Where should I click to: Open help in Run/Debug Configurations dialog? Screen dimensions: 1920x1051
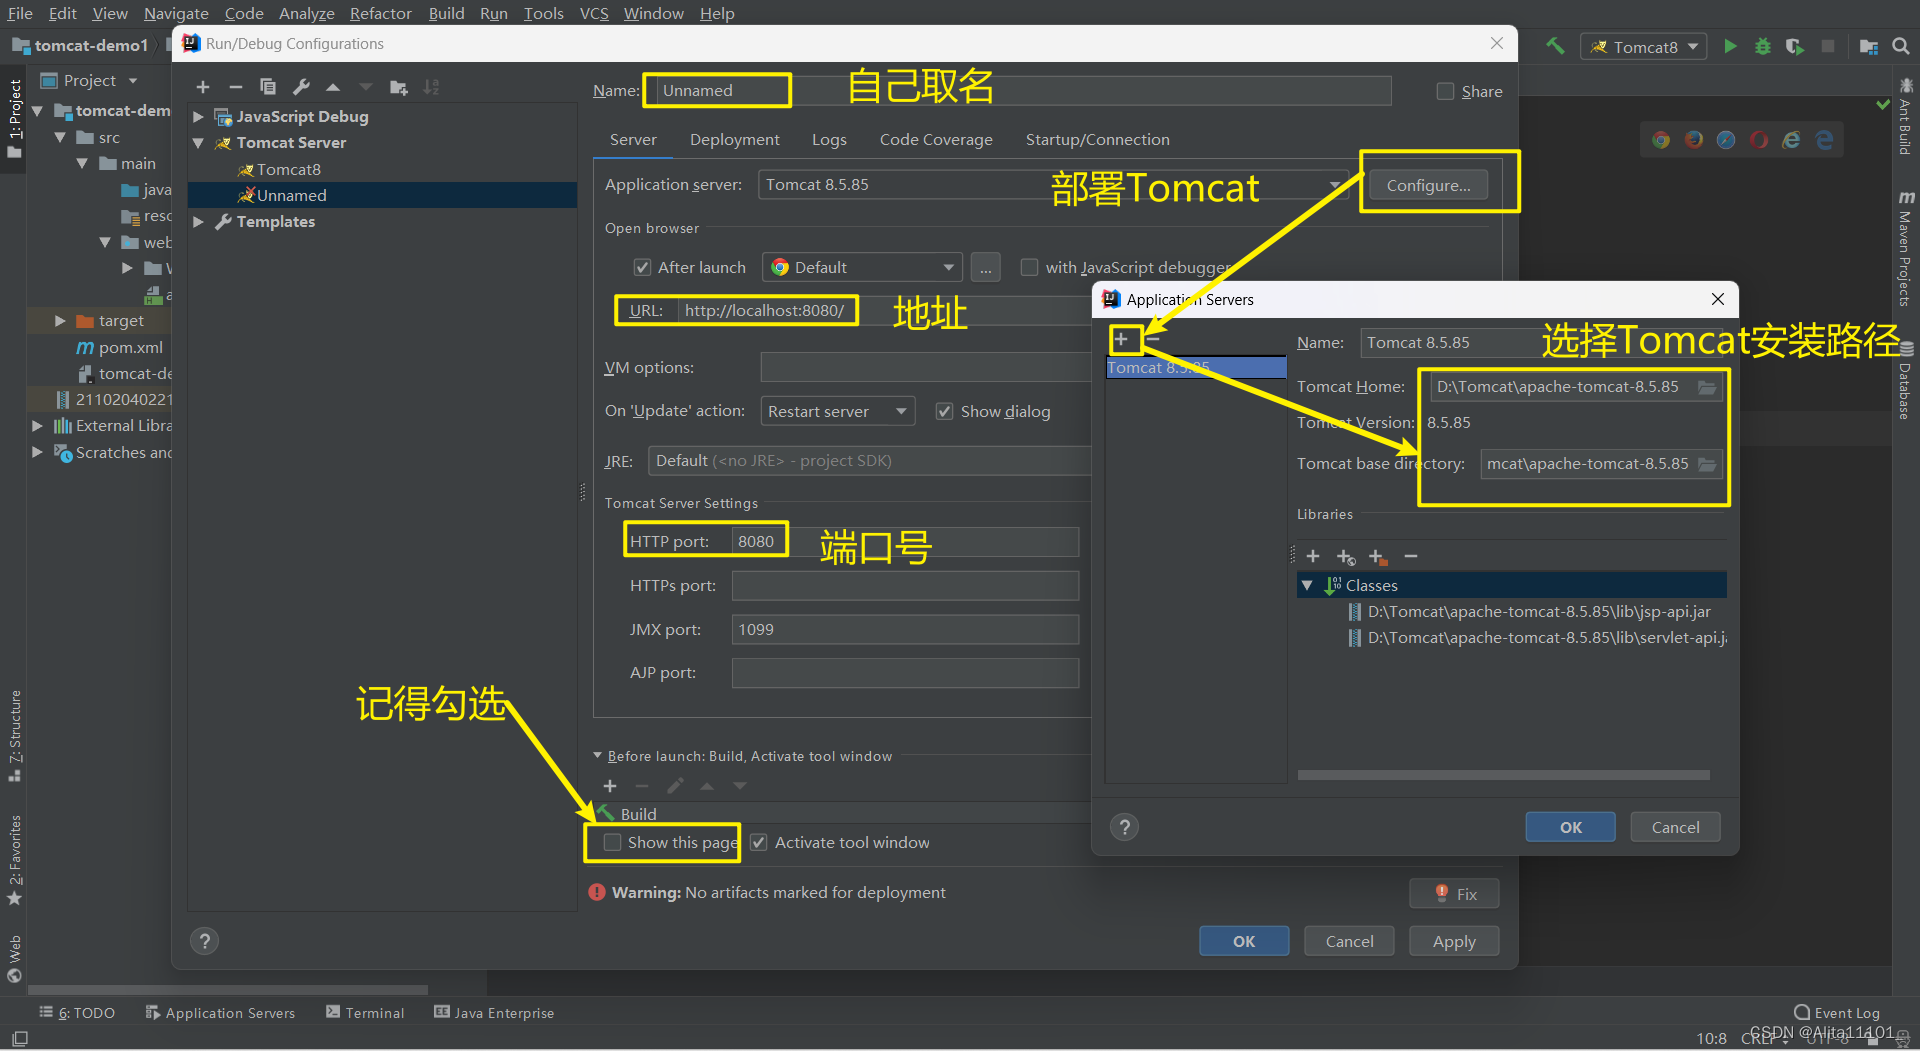[x=204, y=941]
